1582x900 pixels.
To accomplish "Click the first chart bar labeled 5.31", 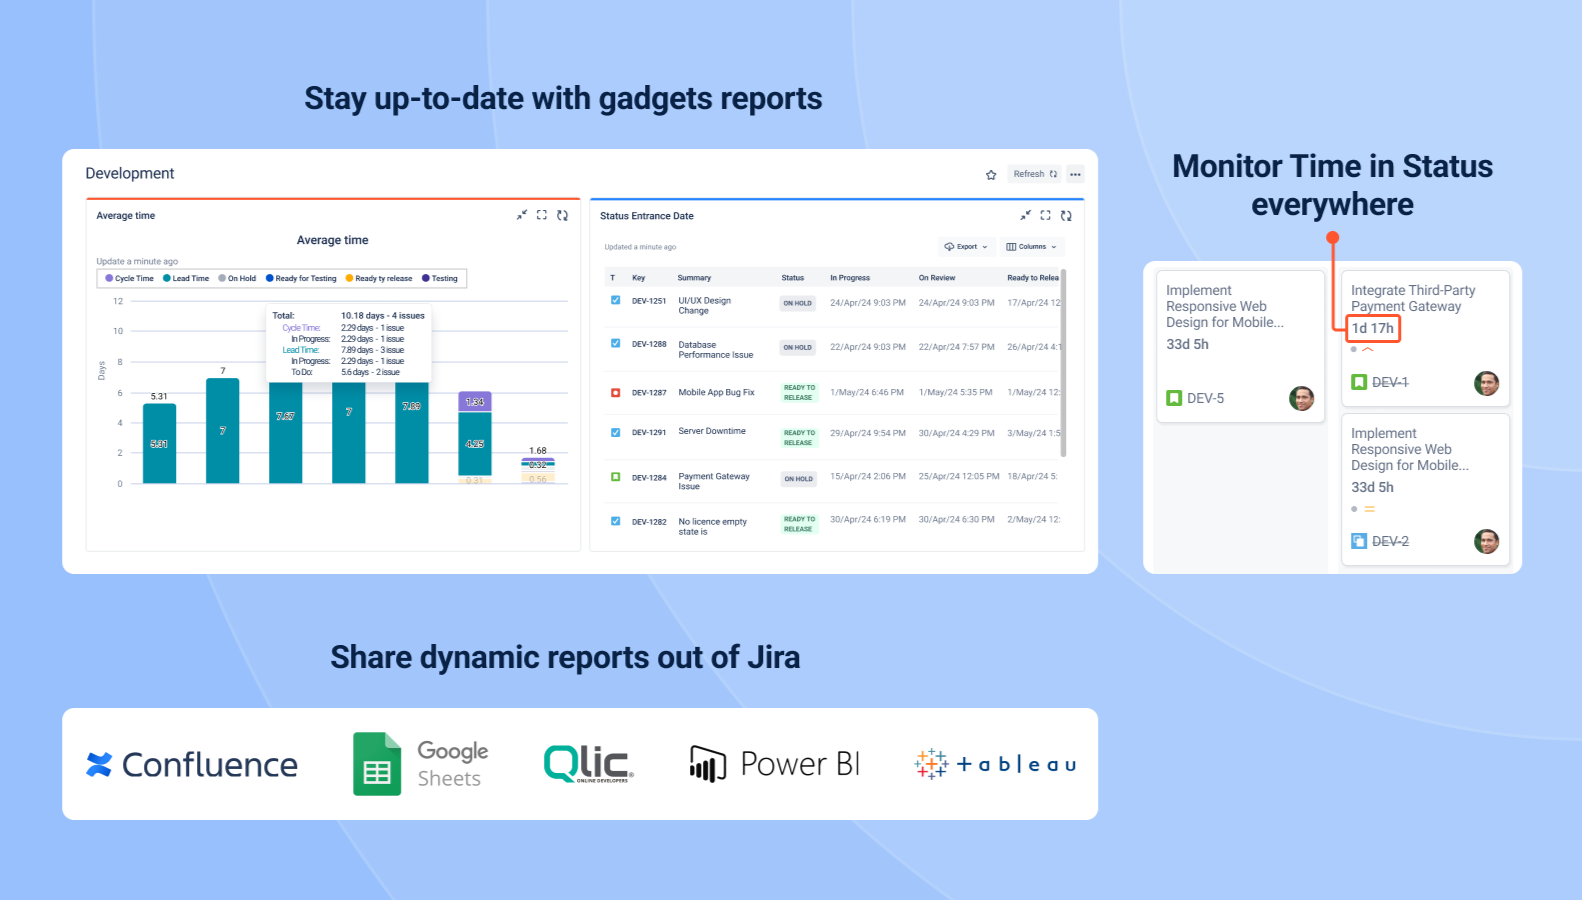I will click(x=159, y=443).
